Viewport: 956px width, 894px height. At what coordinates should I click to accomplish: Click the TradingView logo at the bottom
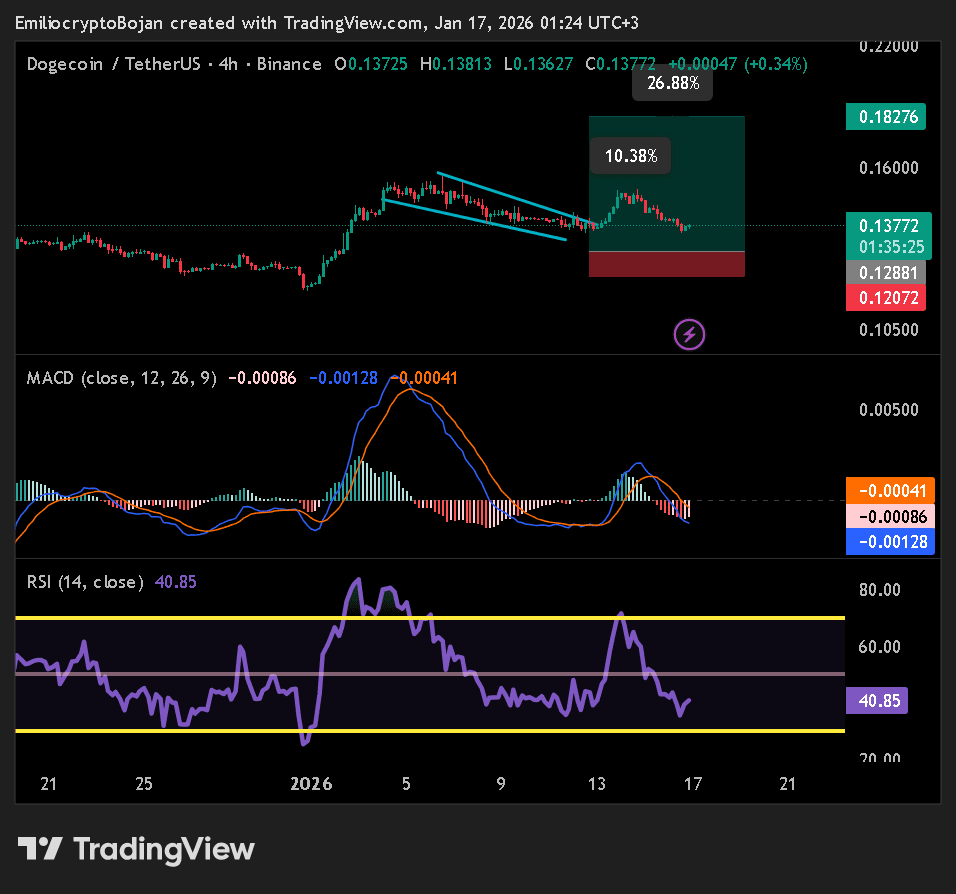click(x=136, y=849)
